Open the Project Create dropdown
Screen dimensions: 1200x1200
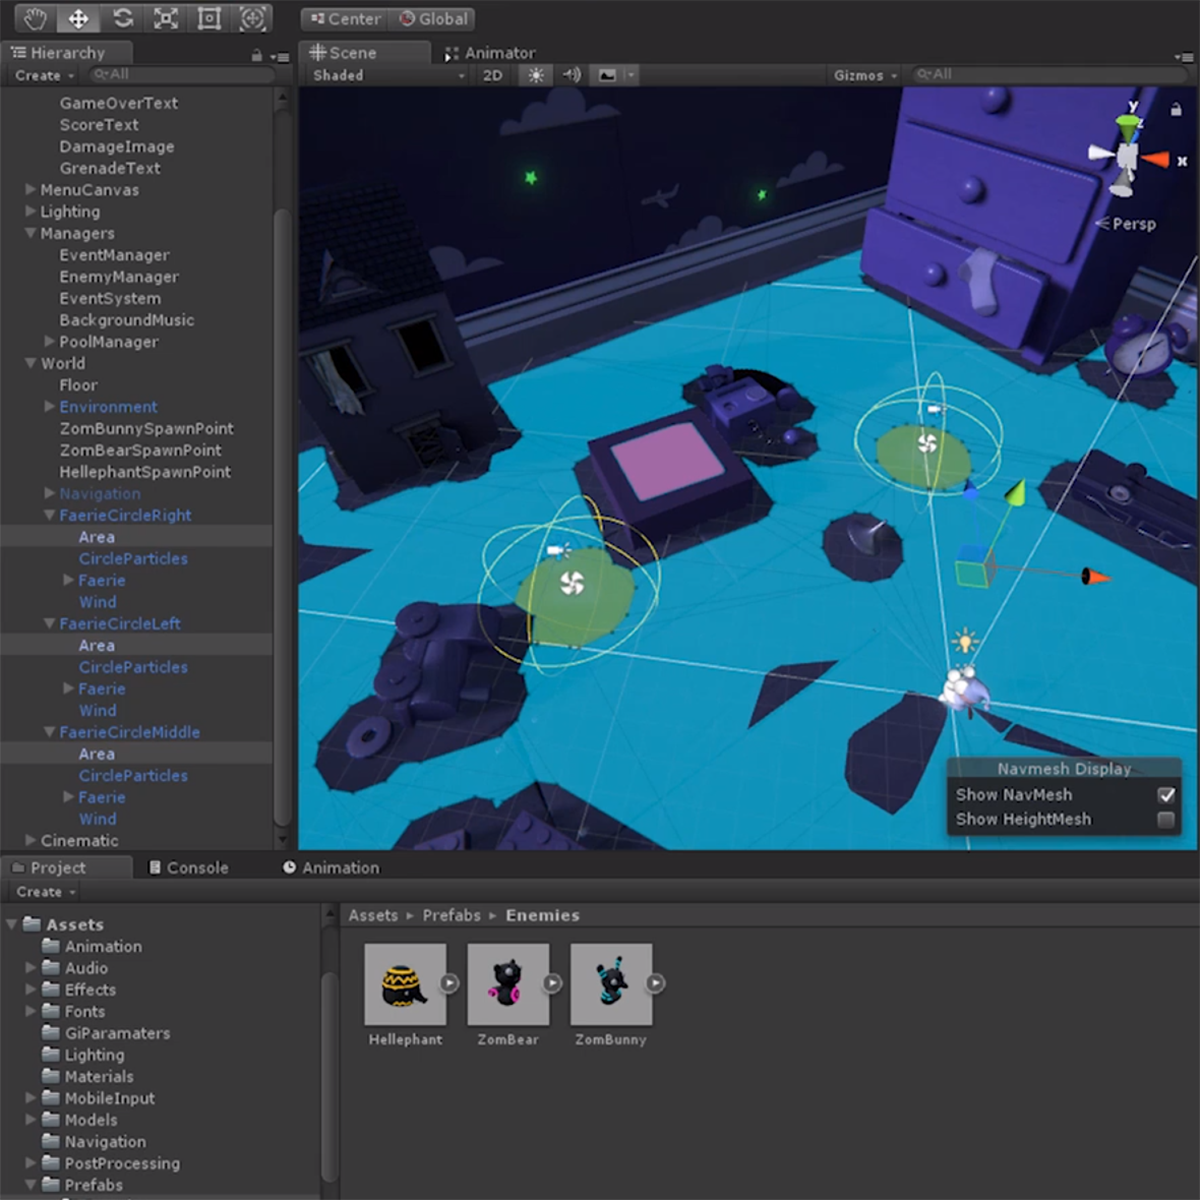45,891
